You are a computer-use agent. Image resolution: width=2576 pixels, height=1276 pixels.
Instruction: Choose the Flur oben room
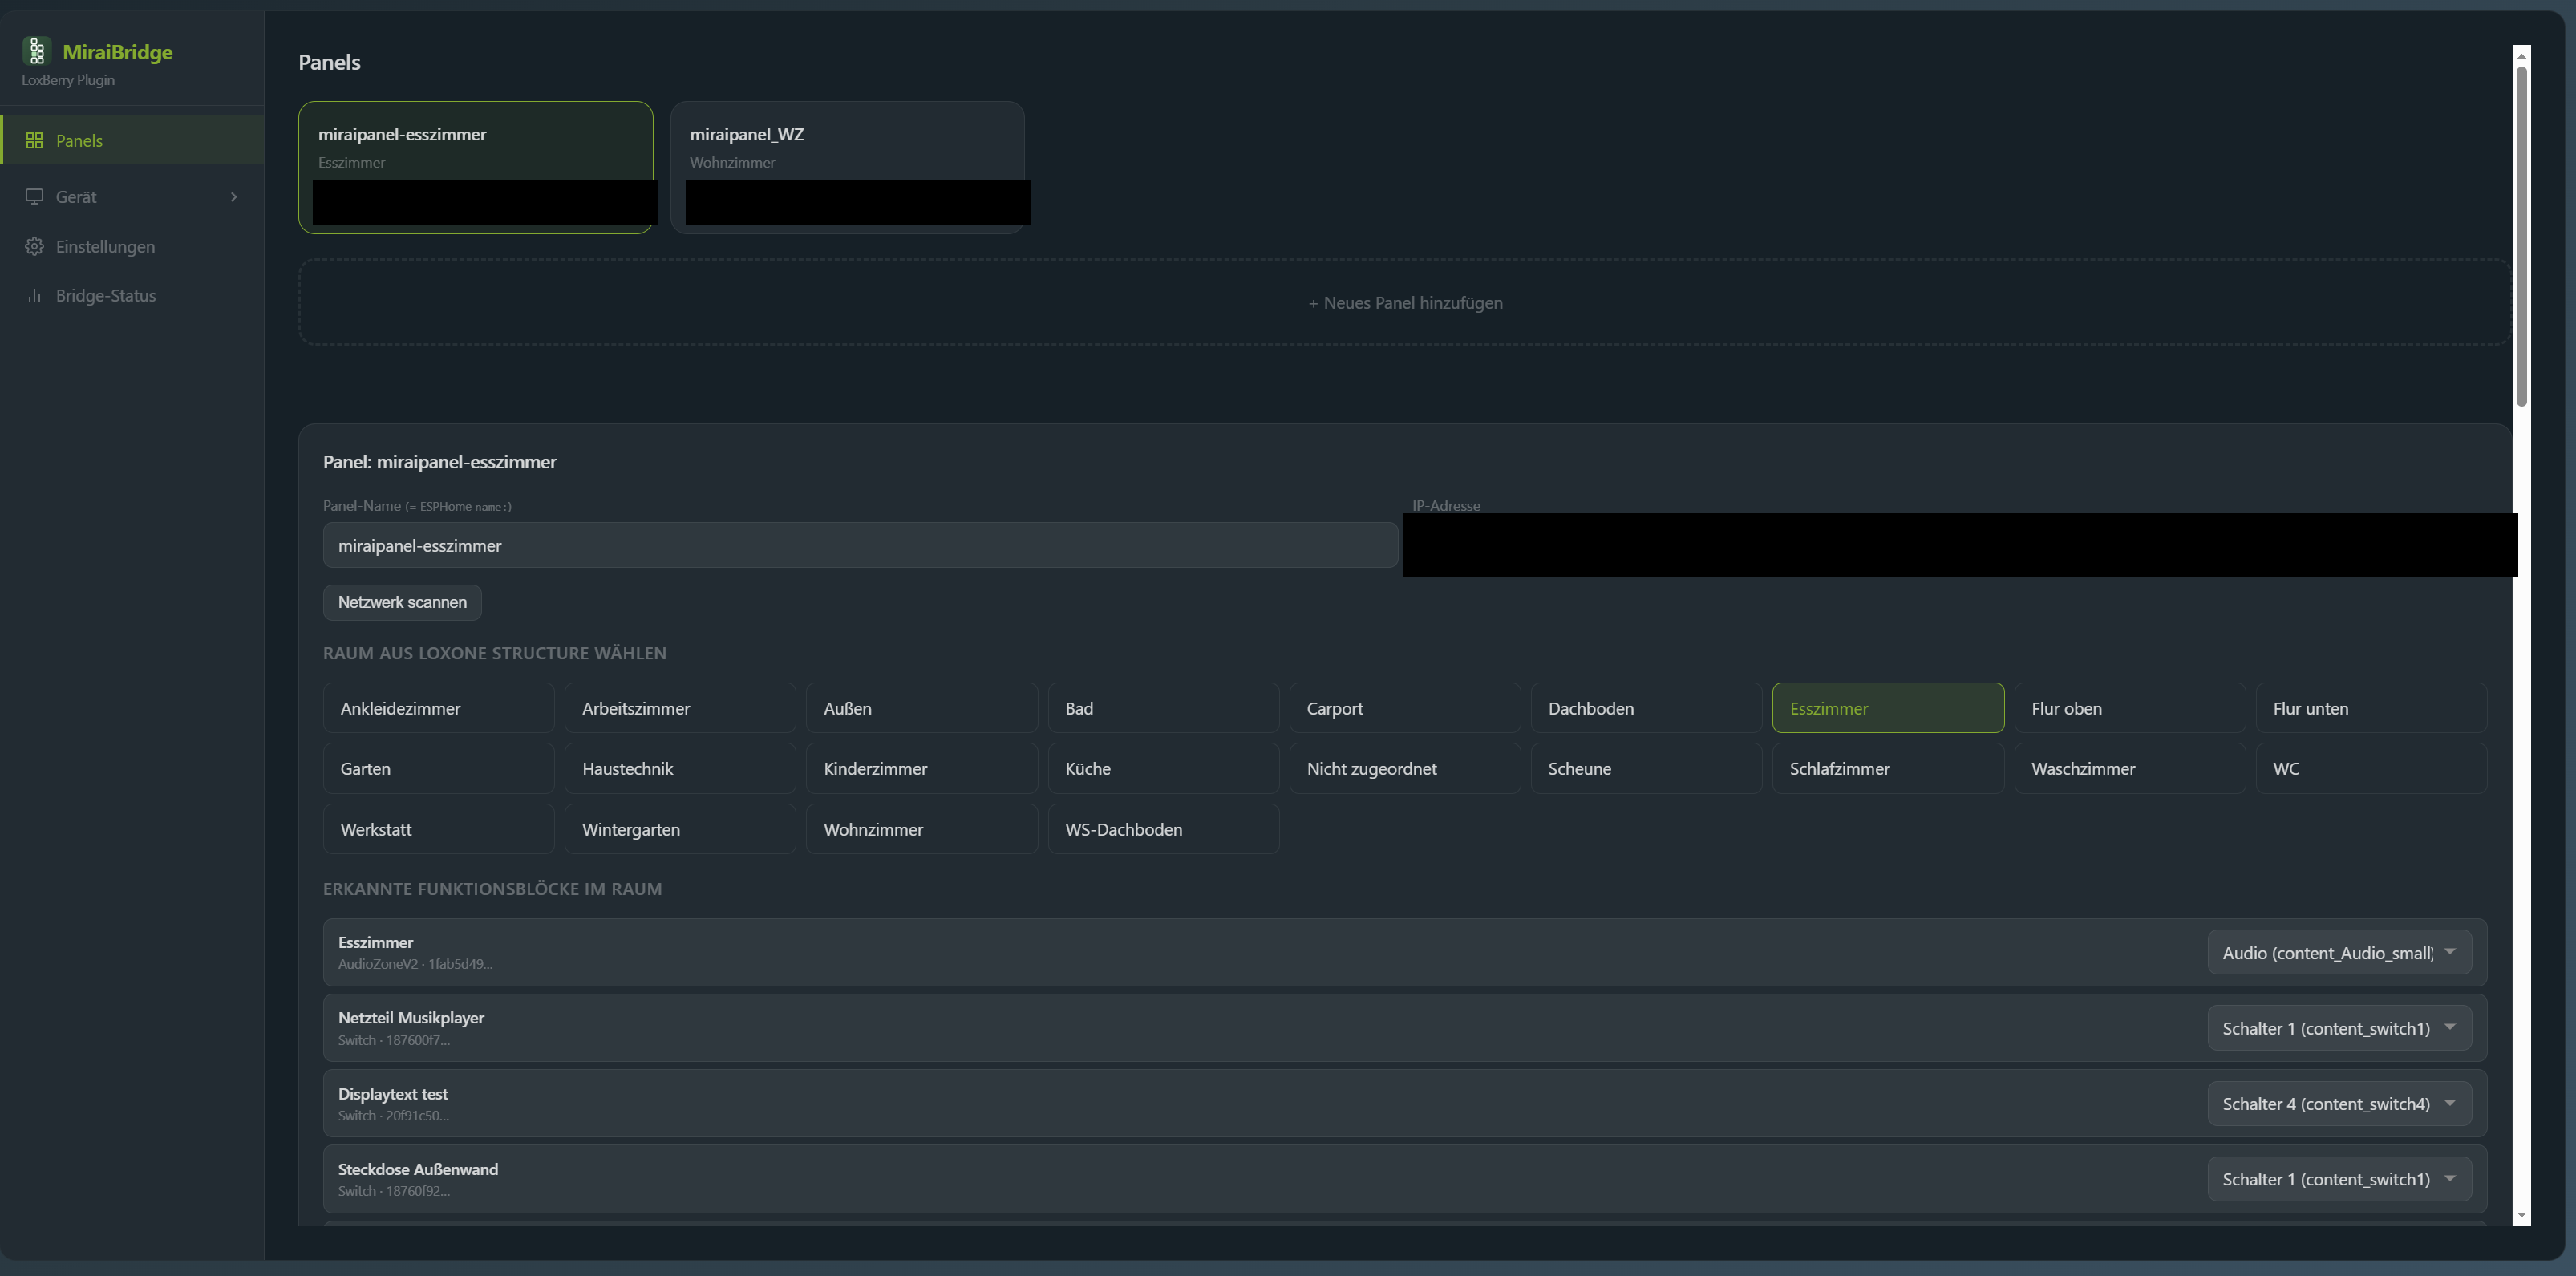coord(2130,709)
